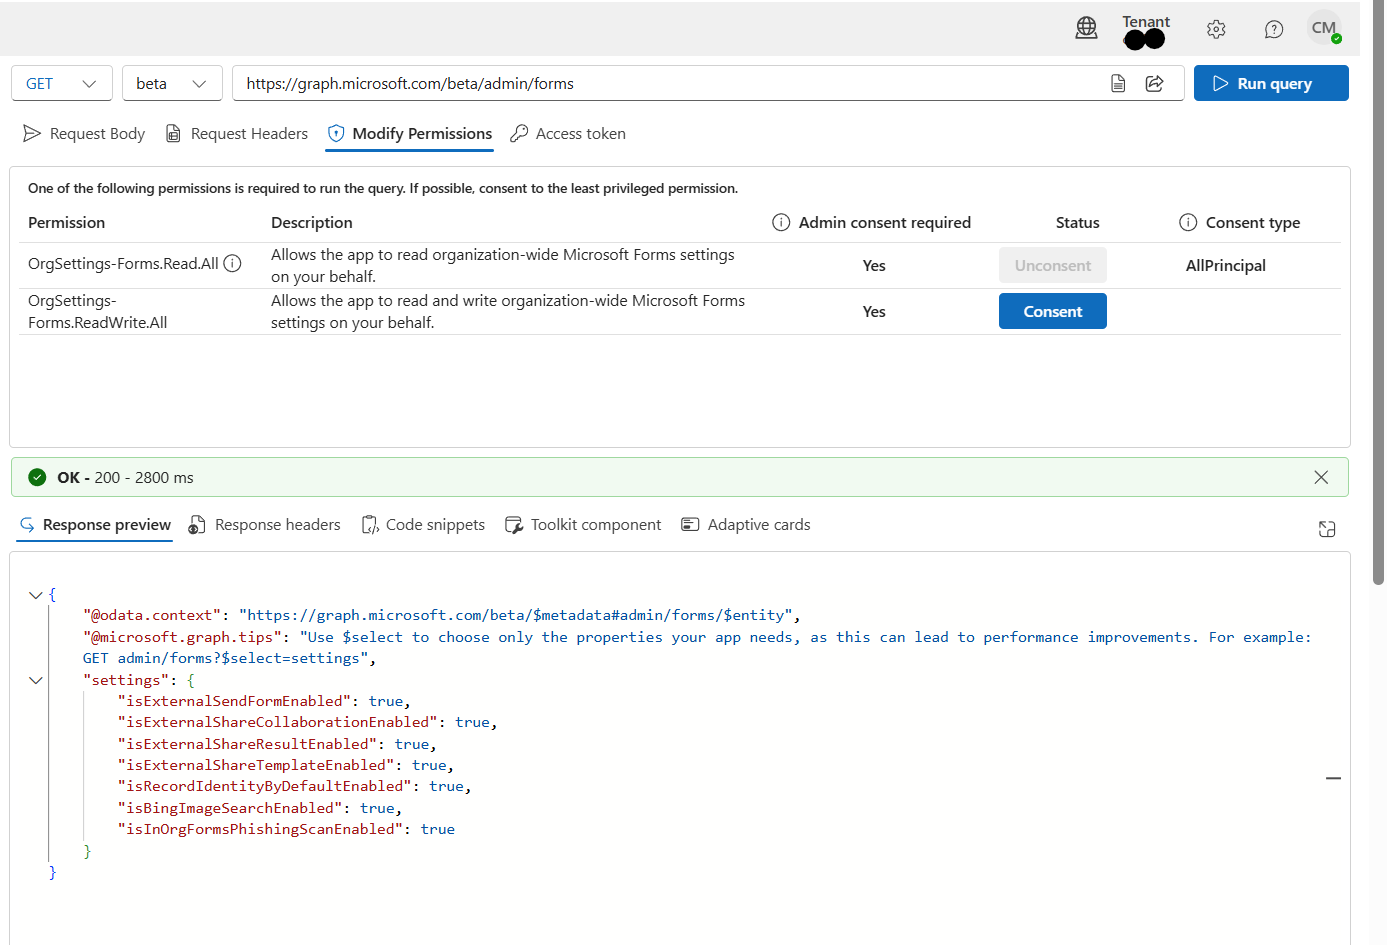Open the Adaptive cards tab

[x=746, y=524]
